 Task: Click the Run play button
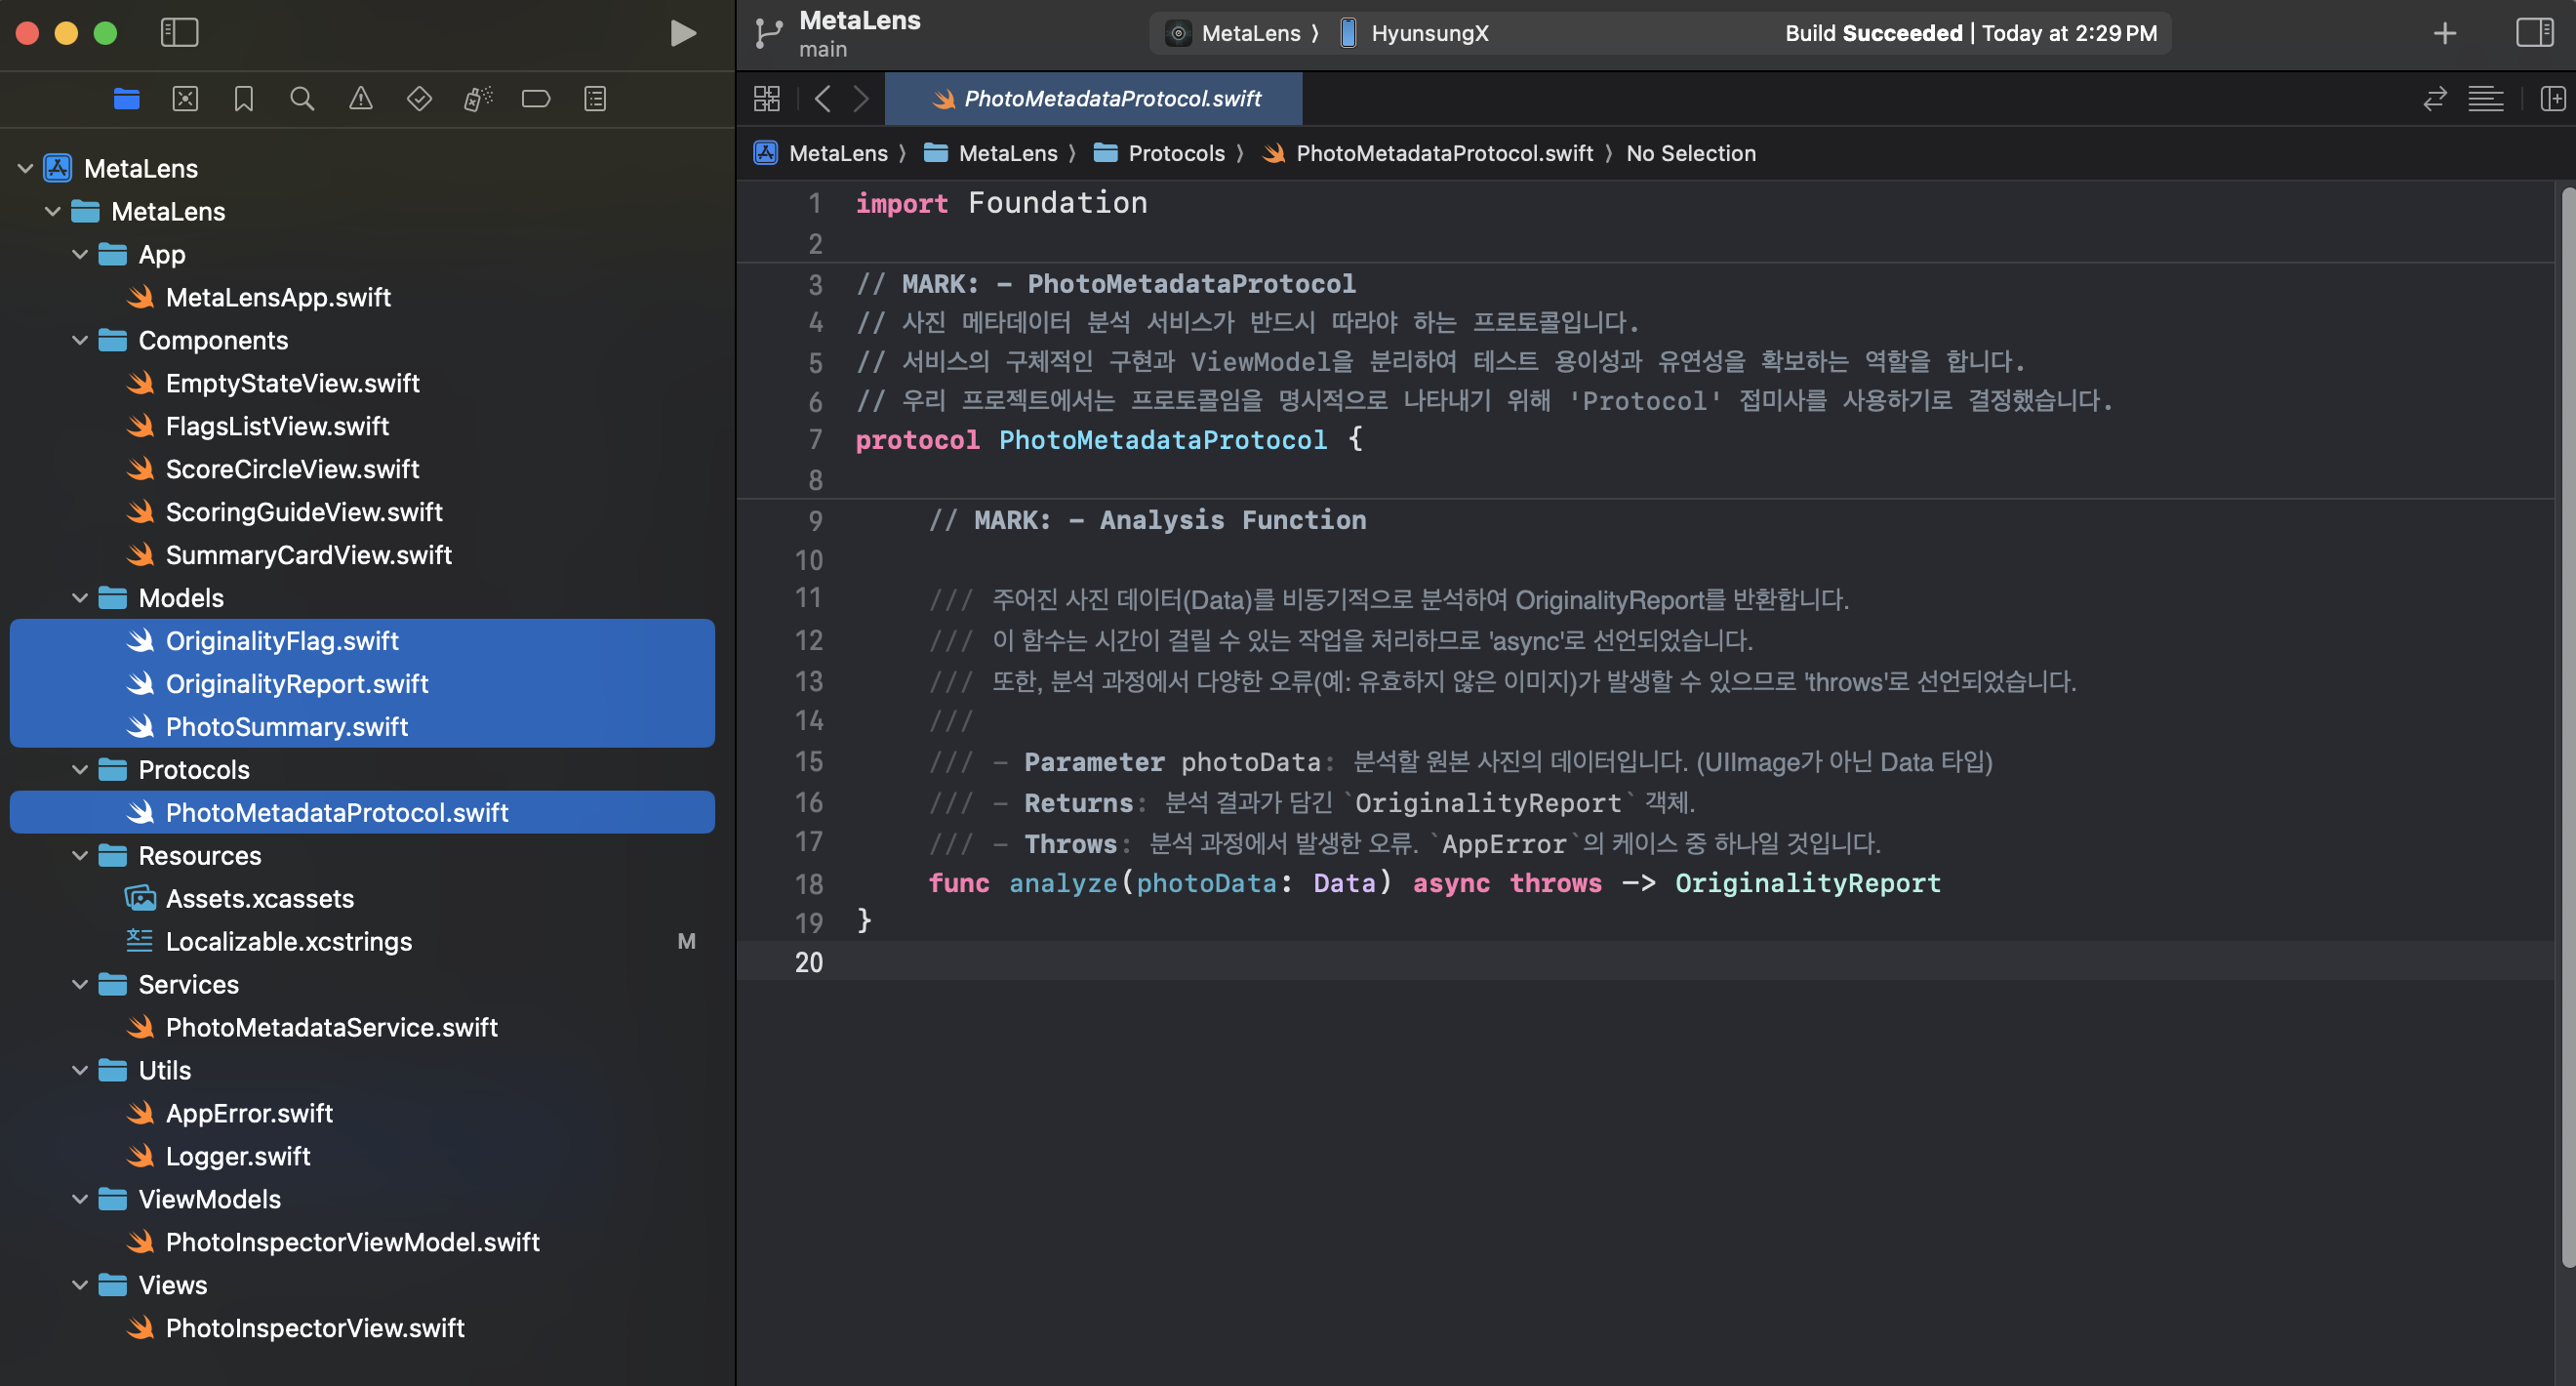click(682, 33)
